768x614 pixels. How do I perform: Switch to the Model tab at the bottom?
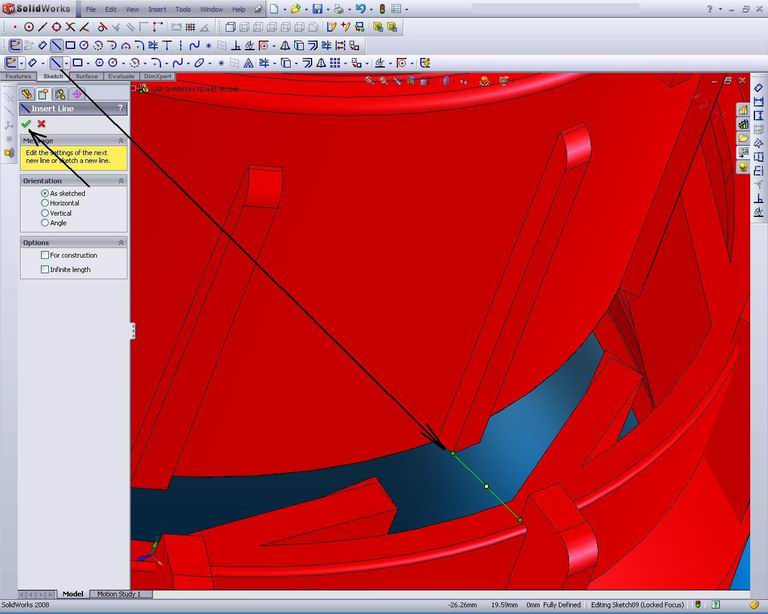[73, 594]
